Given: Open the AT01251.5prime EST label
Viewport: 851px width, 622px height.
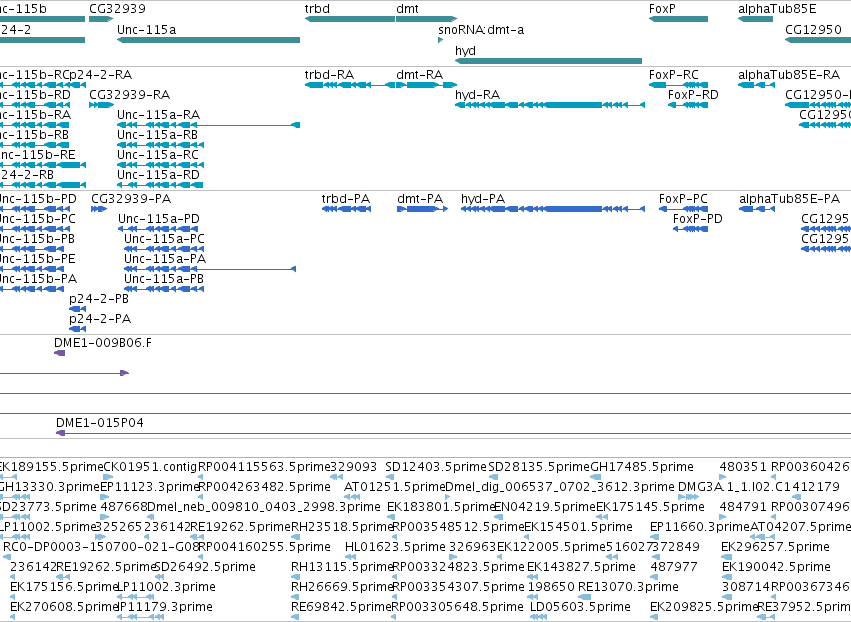Looking at the screenshot, I should tap(395, 487).
